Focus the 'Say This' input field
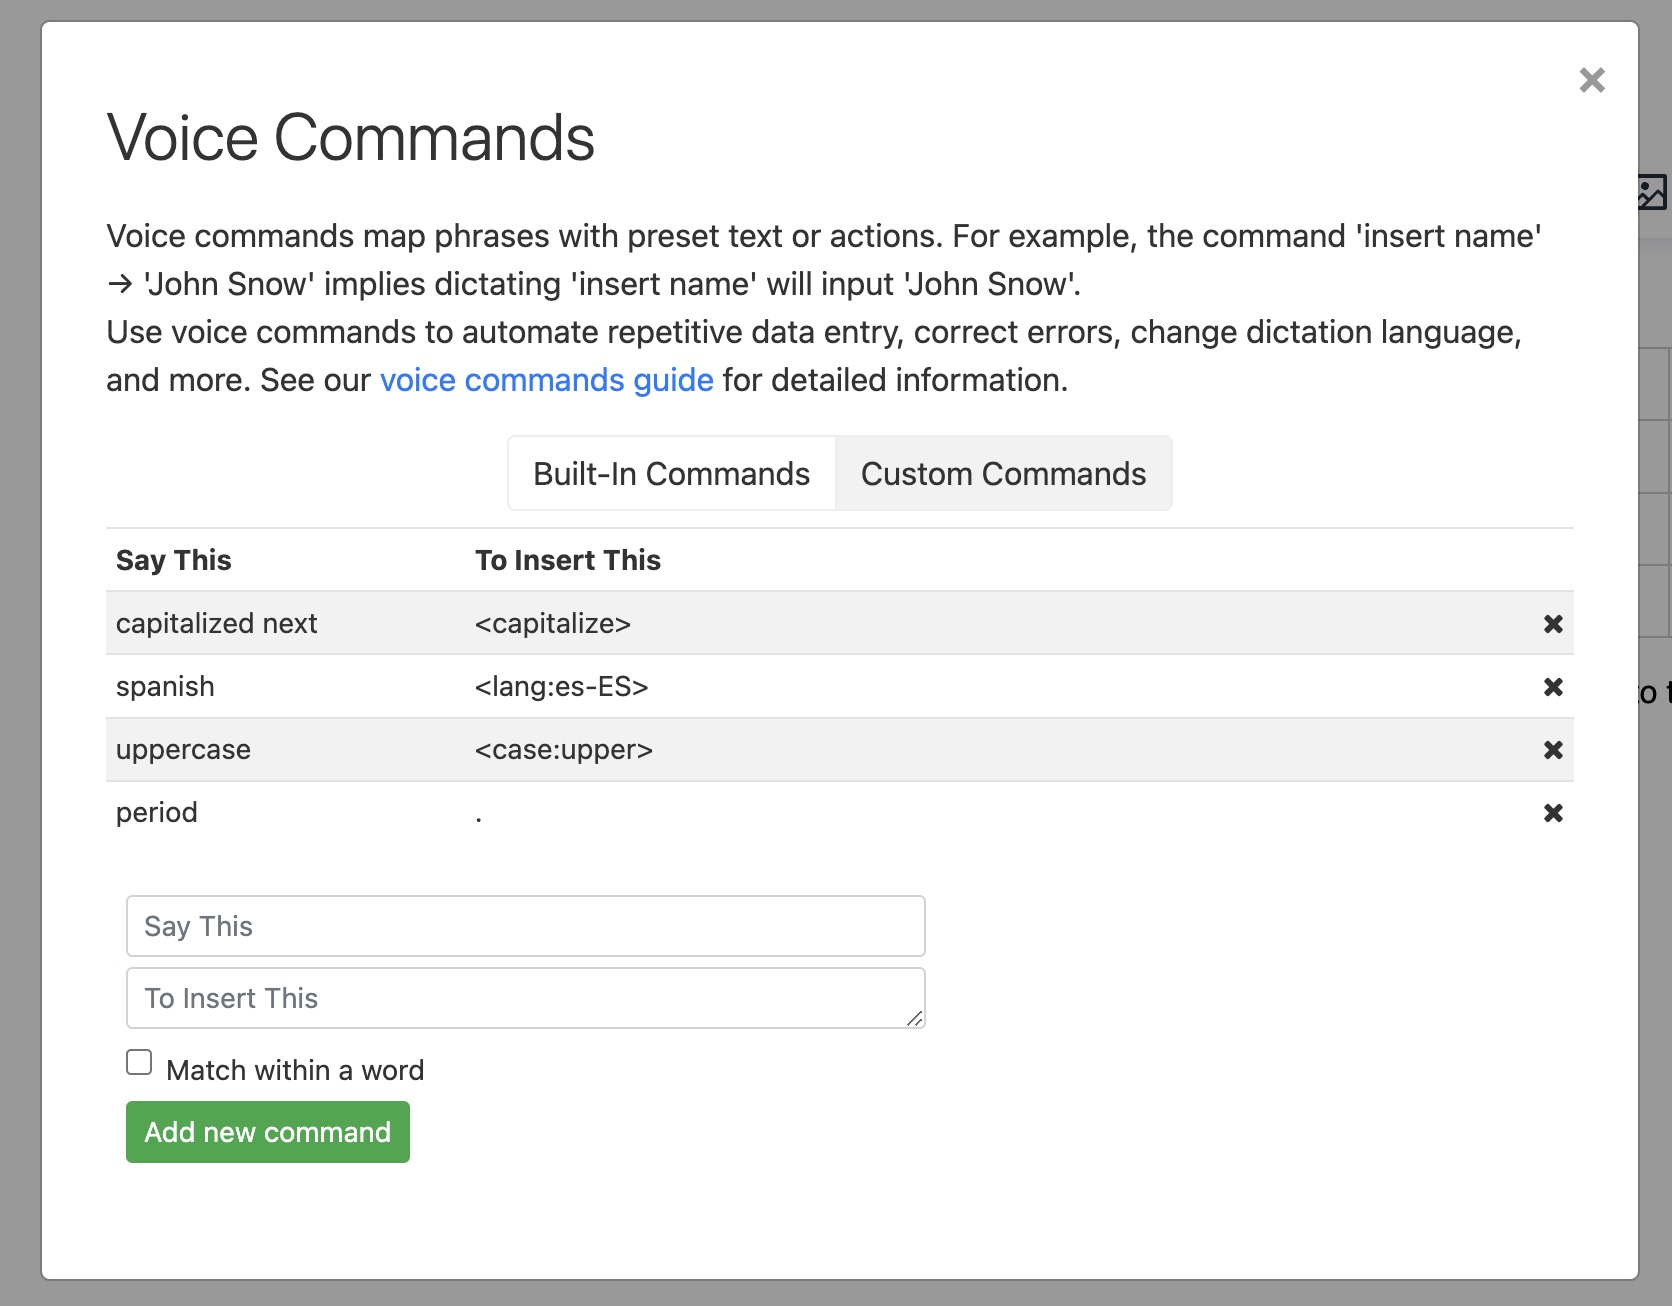The image size is (1672, 1306). 525,926
